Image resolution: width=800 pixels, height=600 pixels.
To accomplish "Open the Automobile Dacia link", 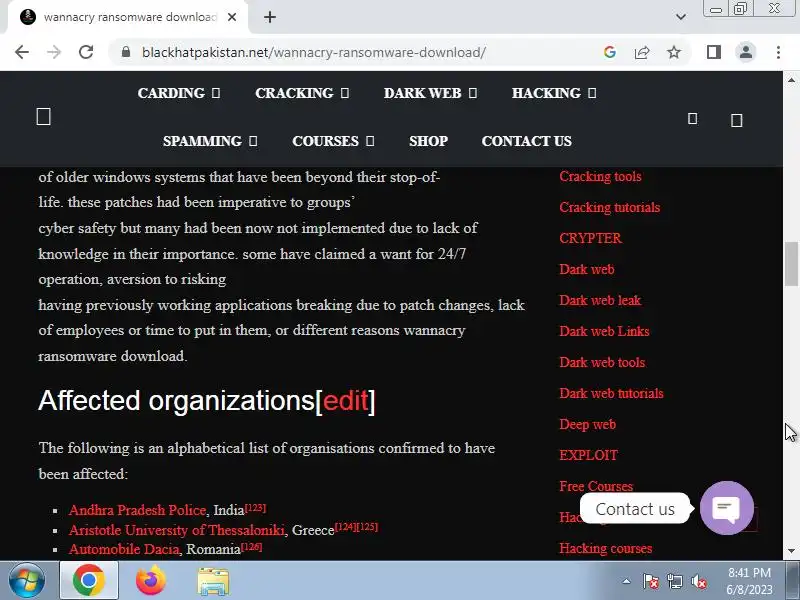I will click(x=124, y=549).
